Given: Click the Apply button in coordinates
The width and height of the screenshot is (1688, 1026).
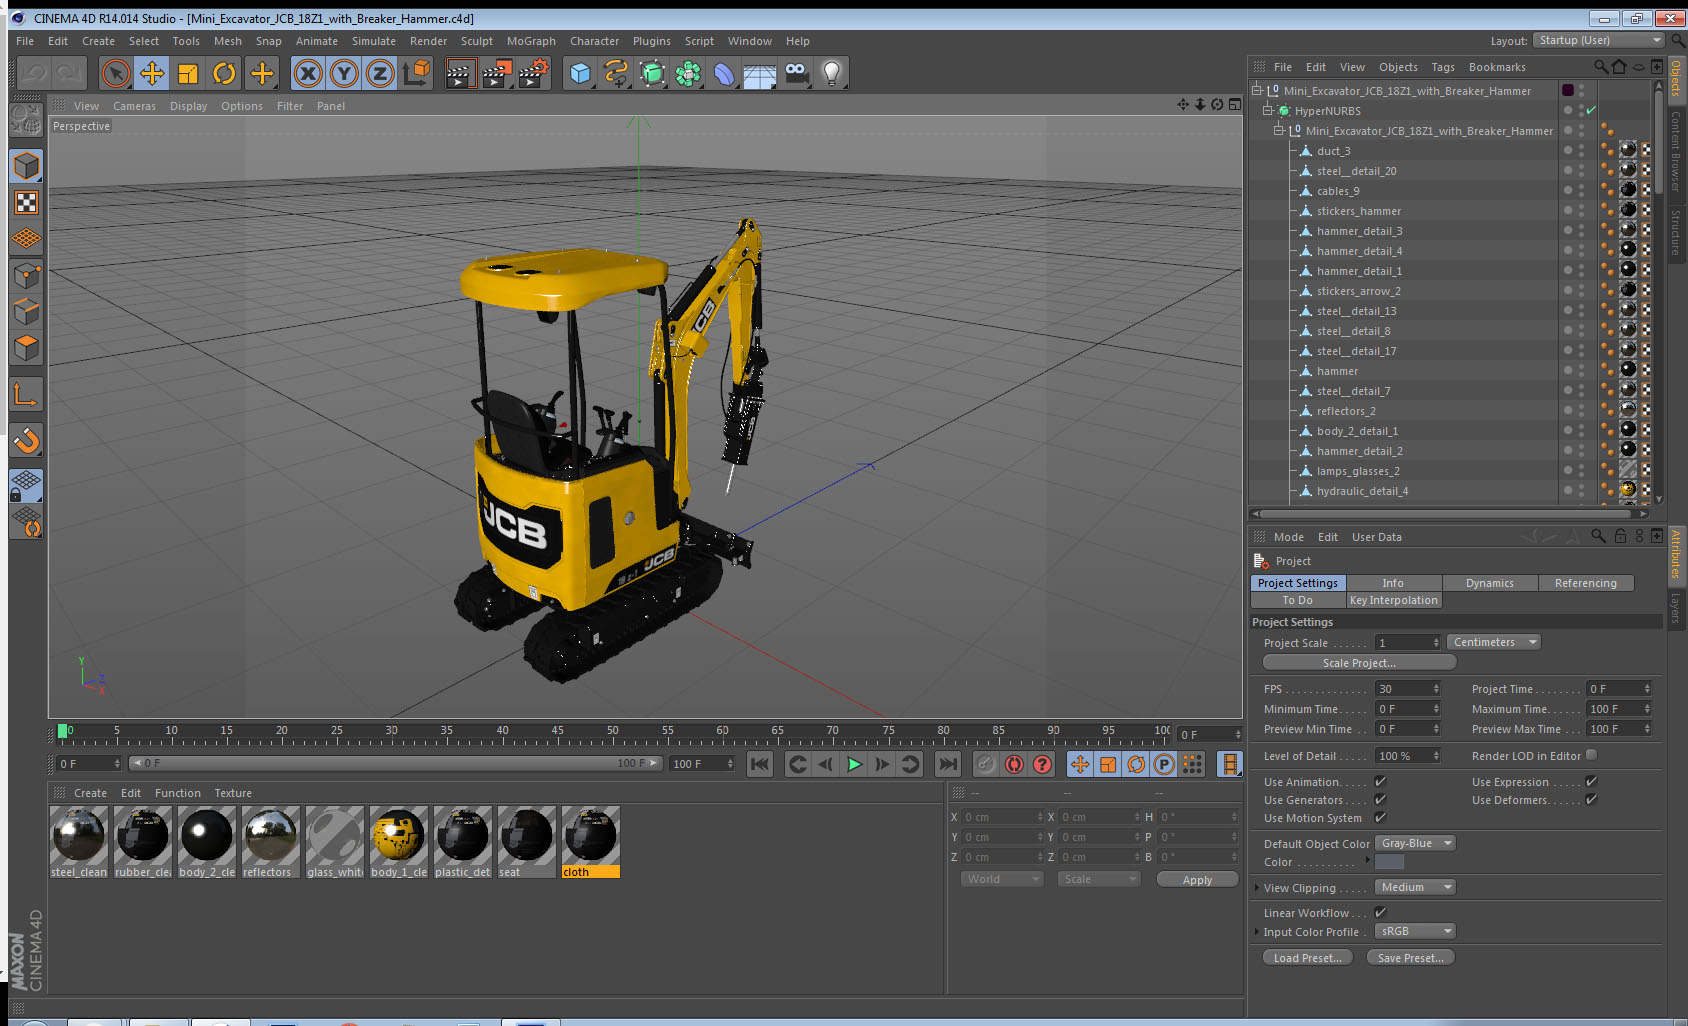Looking at the screenshot, I should click(x=1197, y=880).
